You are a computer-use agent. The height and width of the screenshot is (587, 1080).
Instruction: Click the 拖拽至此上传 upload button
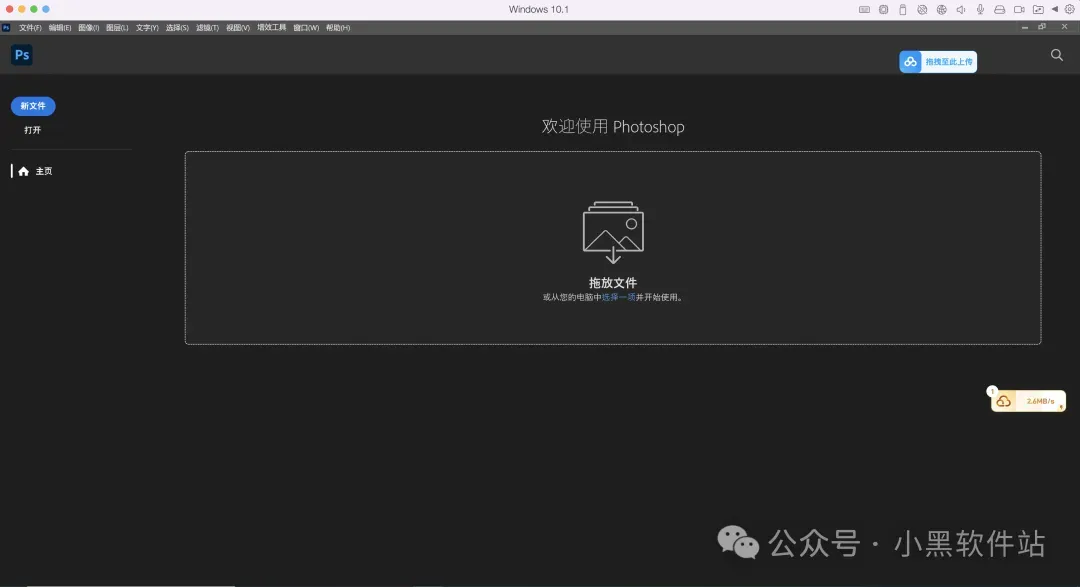click(x=938, y=62)
